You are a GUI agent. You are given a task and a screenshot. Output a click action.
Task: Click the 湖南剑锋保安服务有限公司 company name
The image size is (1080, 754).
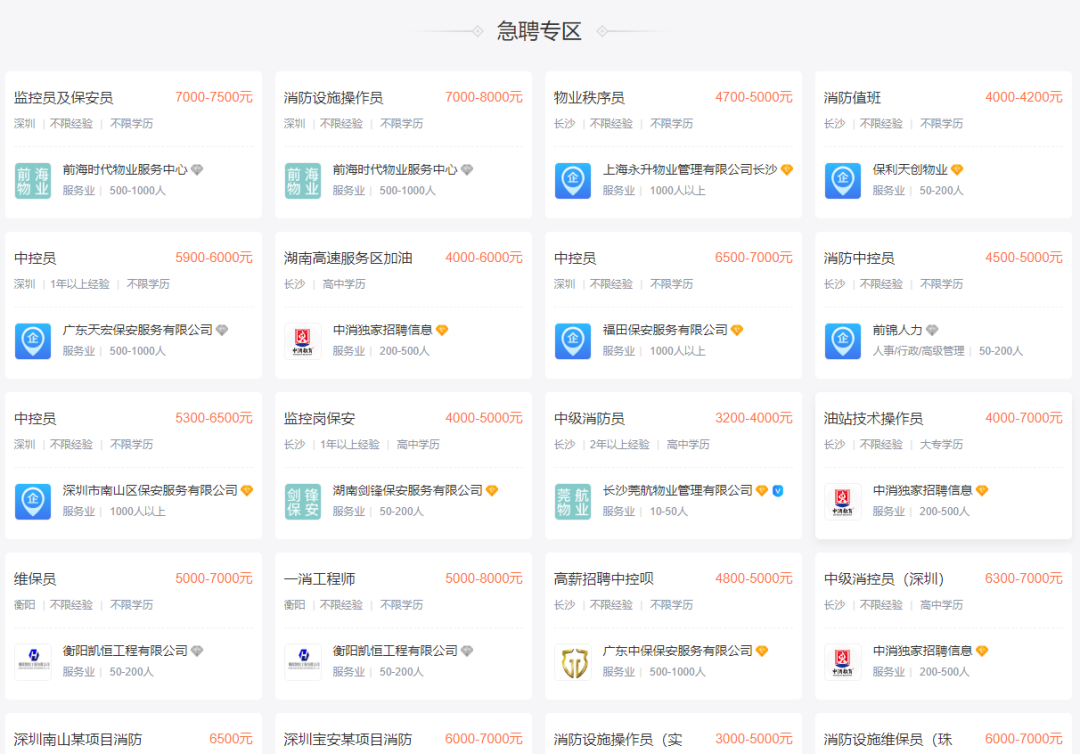407,491
